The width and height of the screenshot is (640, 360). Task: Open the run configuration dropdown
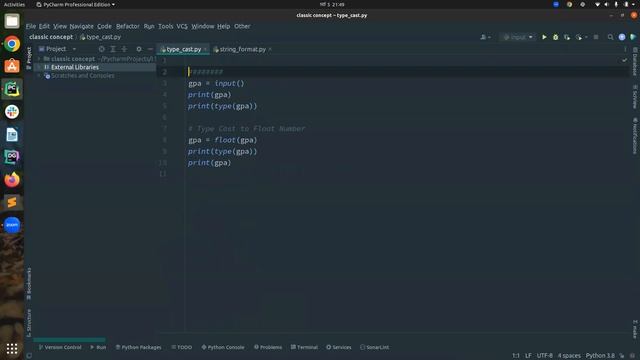tap(518, 37)
